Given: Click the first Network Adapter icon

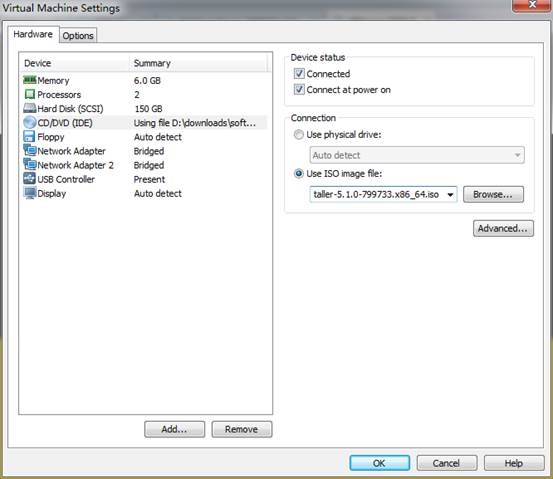Looking at the screenshot, I should coord(30,151).
